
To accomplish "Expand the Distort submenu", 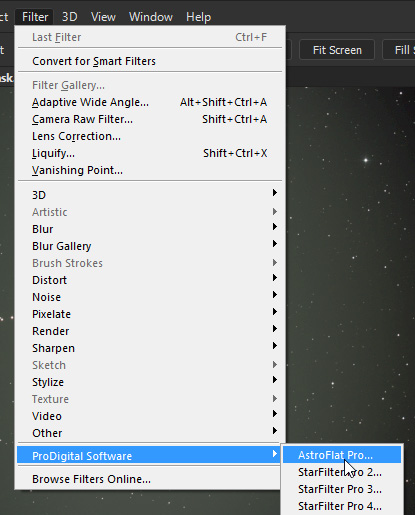I will 150,280.
